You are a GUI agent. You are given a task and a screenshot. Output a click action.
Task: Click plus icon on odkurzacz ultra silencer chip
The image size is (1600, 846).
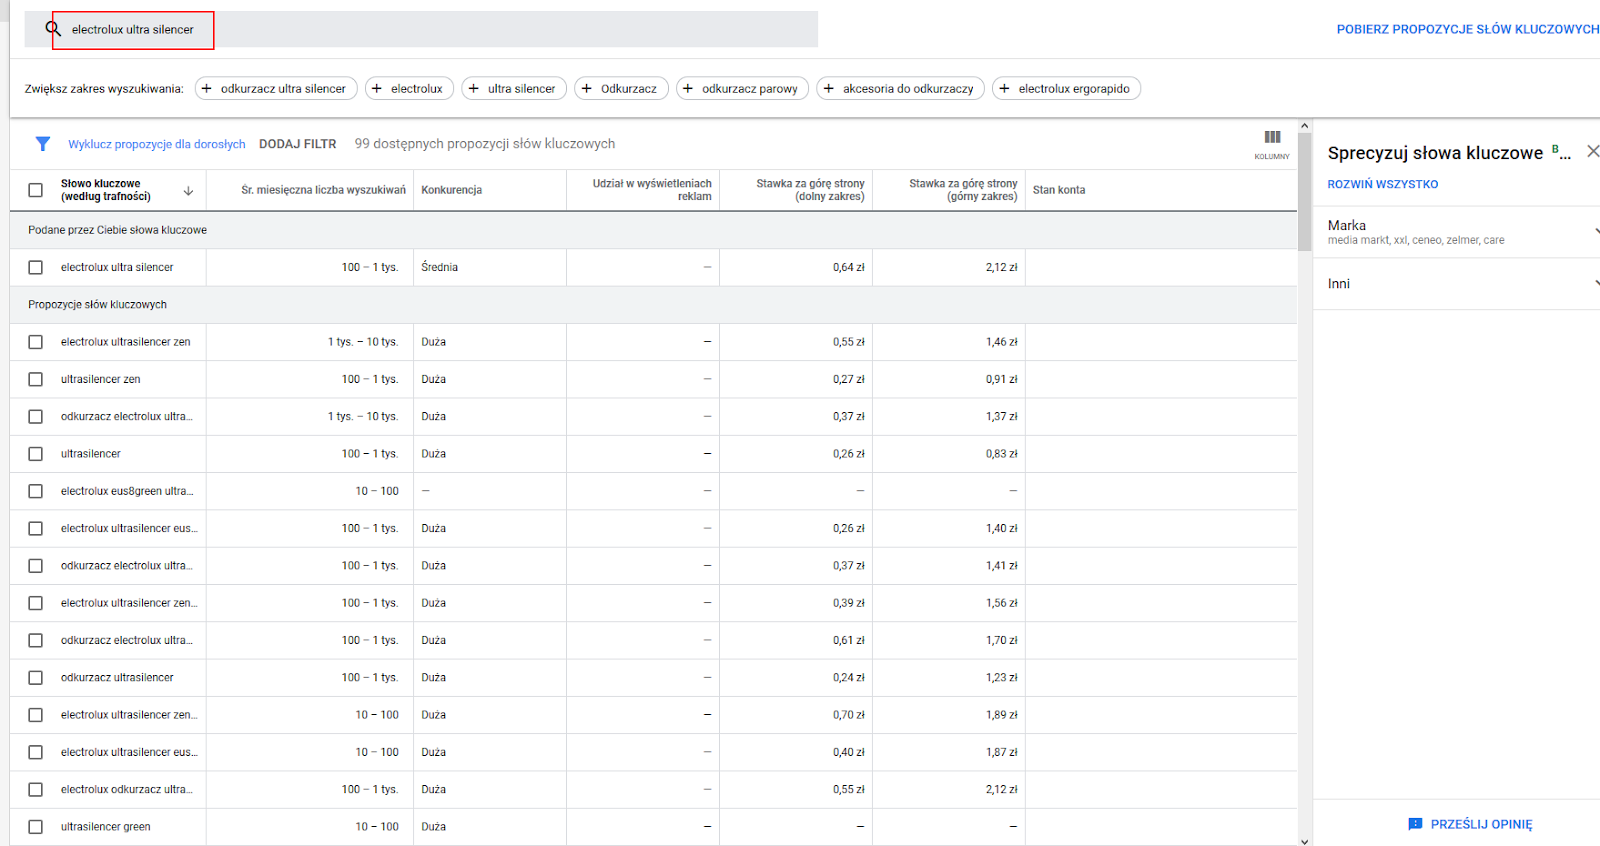click(x=207, y=88)
